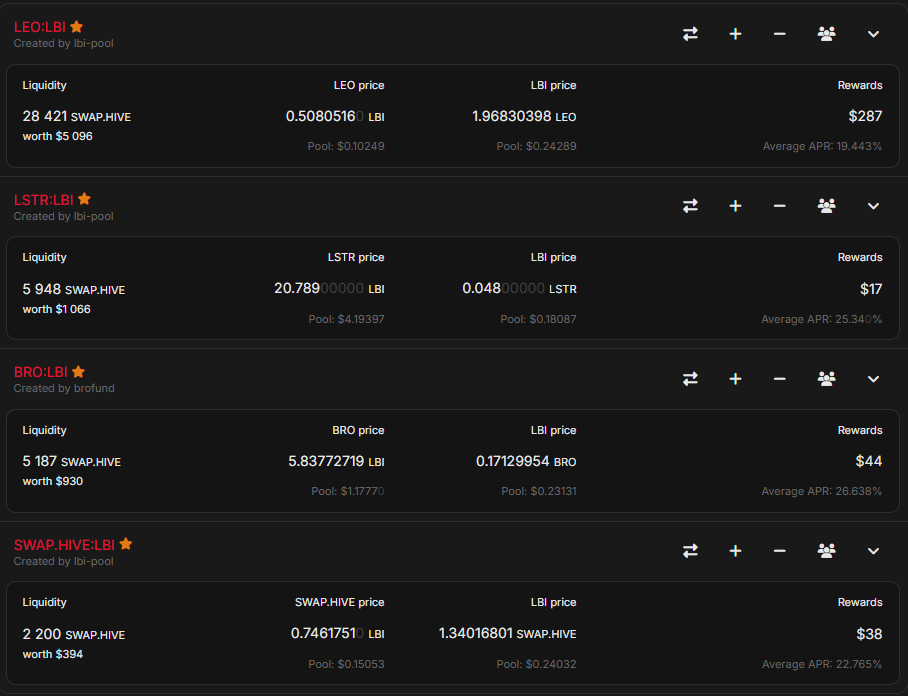Screen dimensions: 908x696
Task: Open swap for the BRO:LBI pool
Action: point(690,379)
